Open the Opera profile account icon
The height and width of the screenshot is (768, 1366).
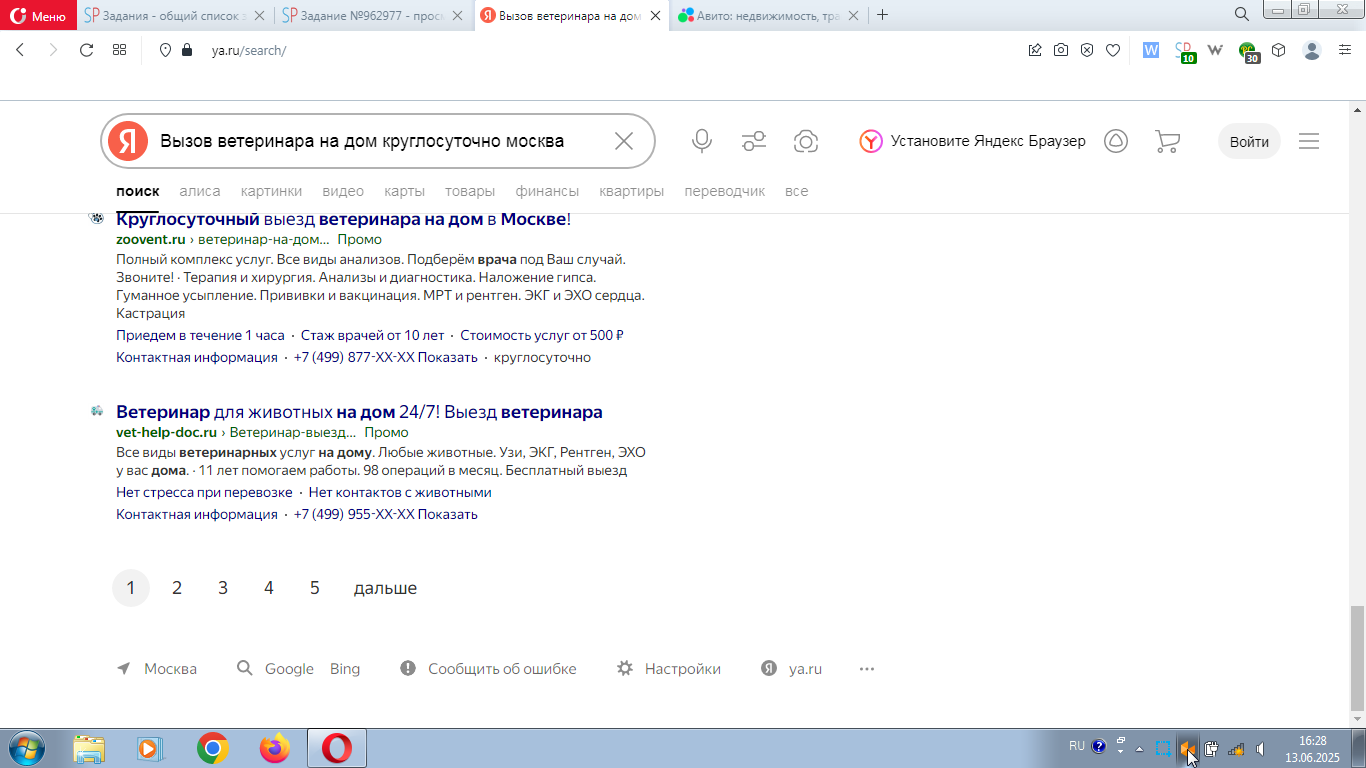tap(1312, 50)
